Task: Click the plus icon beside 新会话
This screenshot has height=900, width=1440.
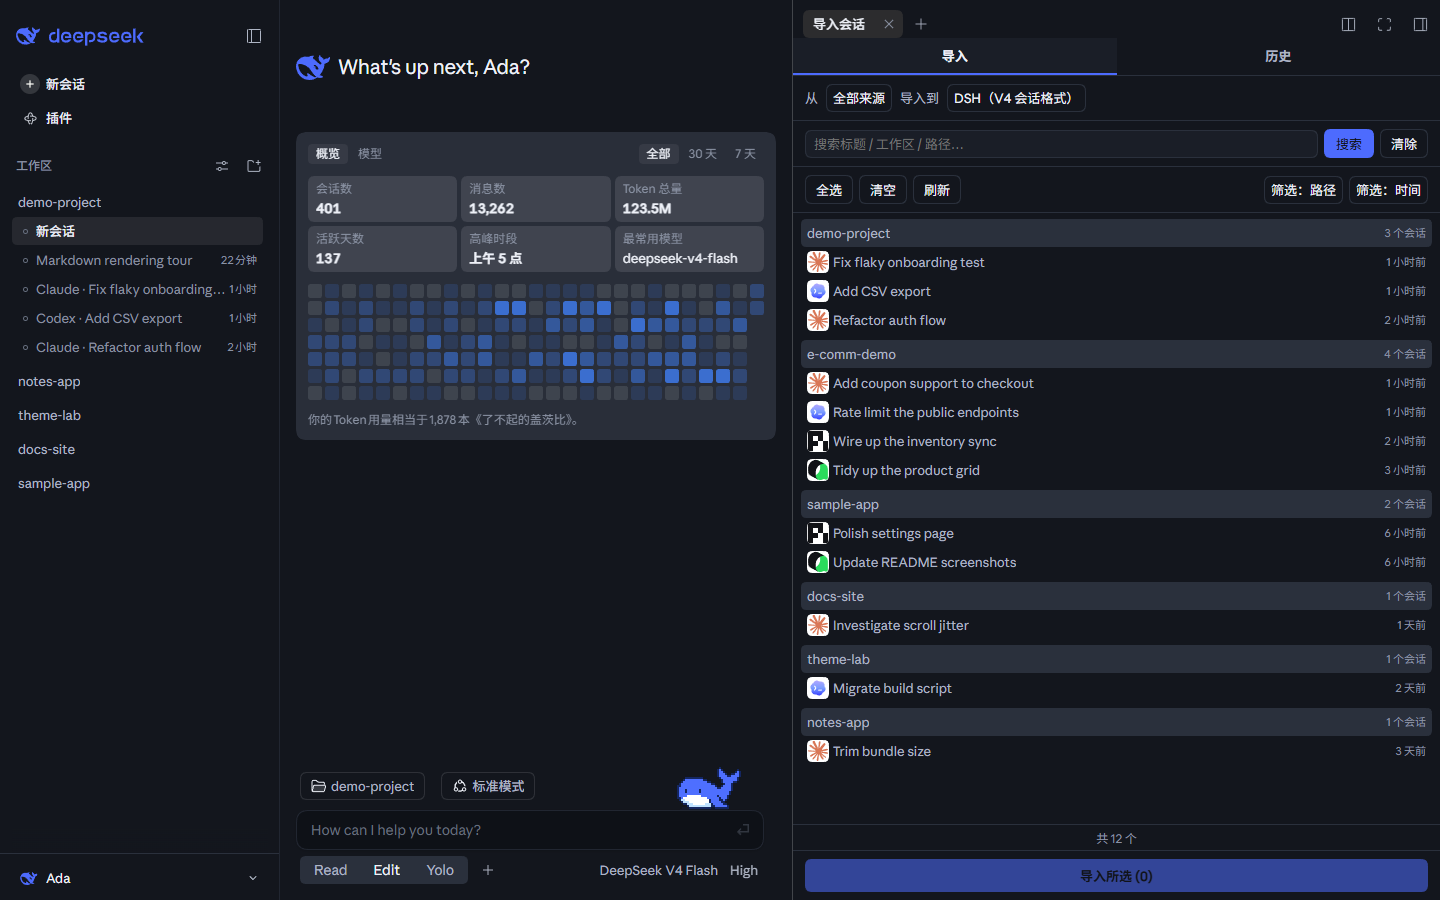Action: [x=30, y=84]
